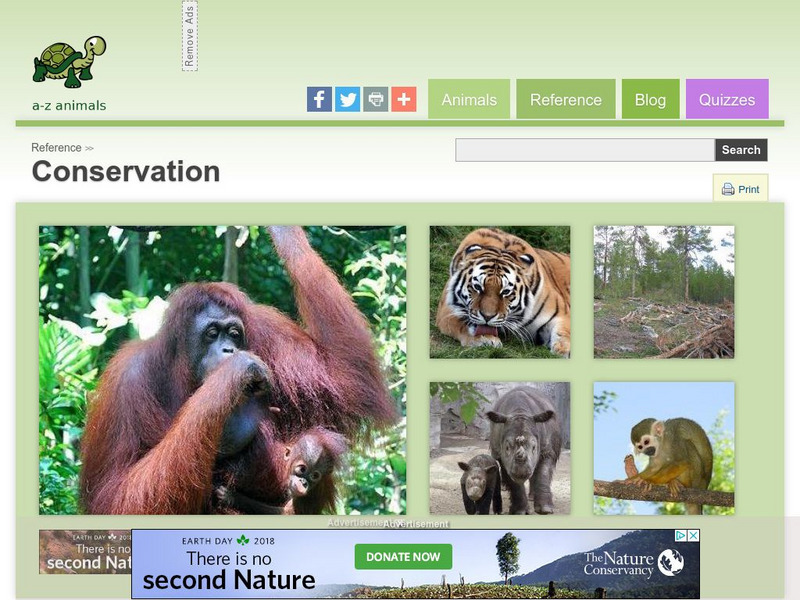Viewport: 800px width, 600px height.
Task: Click the Facebook share icon
Action: [x=319, y=99]
